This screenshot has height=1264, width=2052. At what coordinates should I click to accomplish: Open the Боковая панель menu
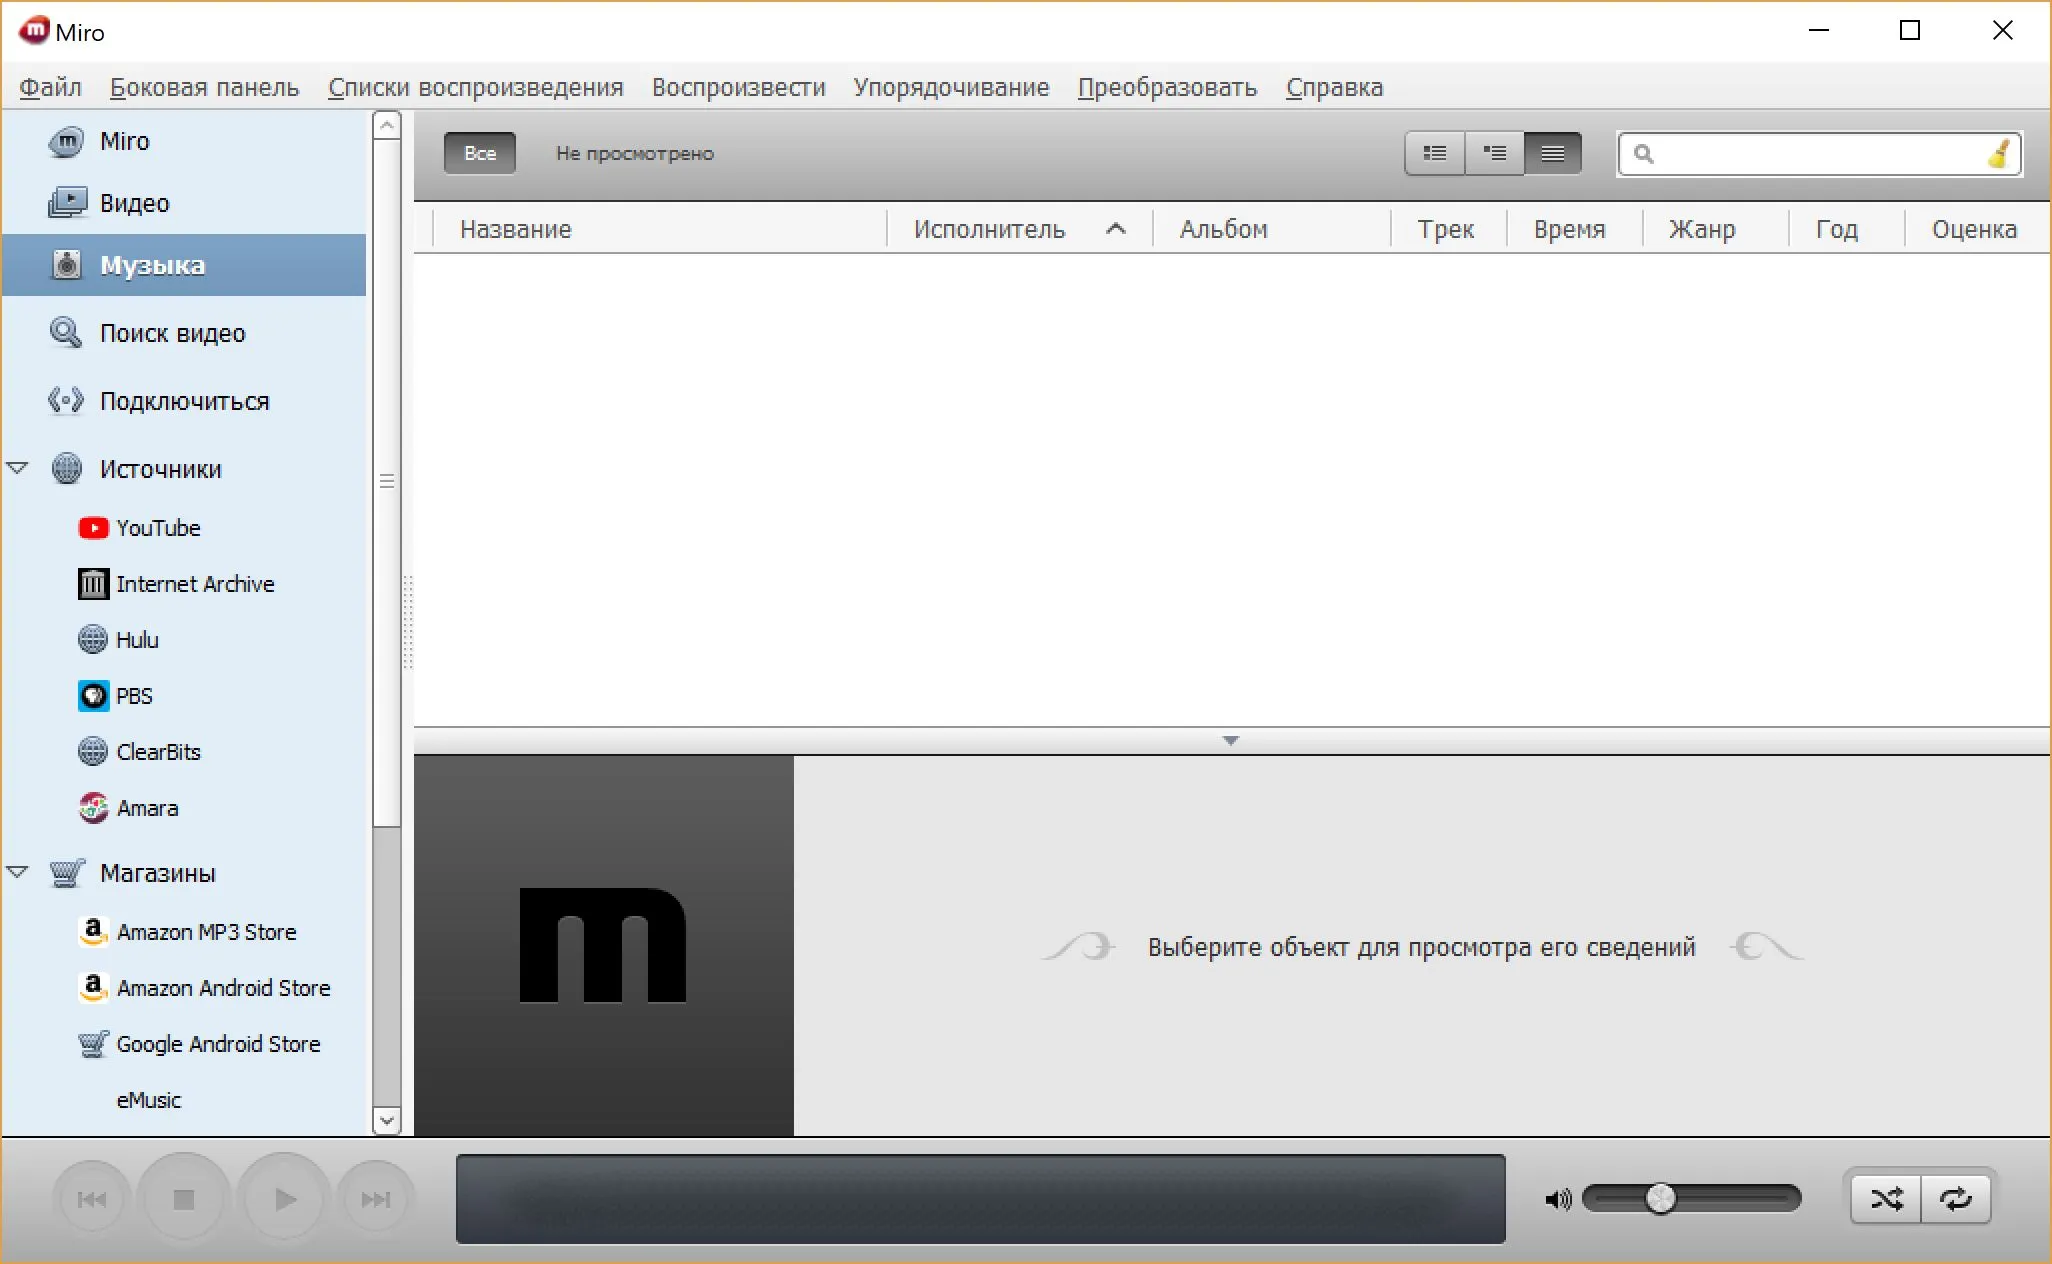(x=205, y=88)
